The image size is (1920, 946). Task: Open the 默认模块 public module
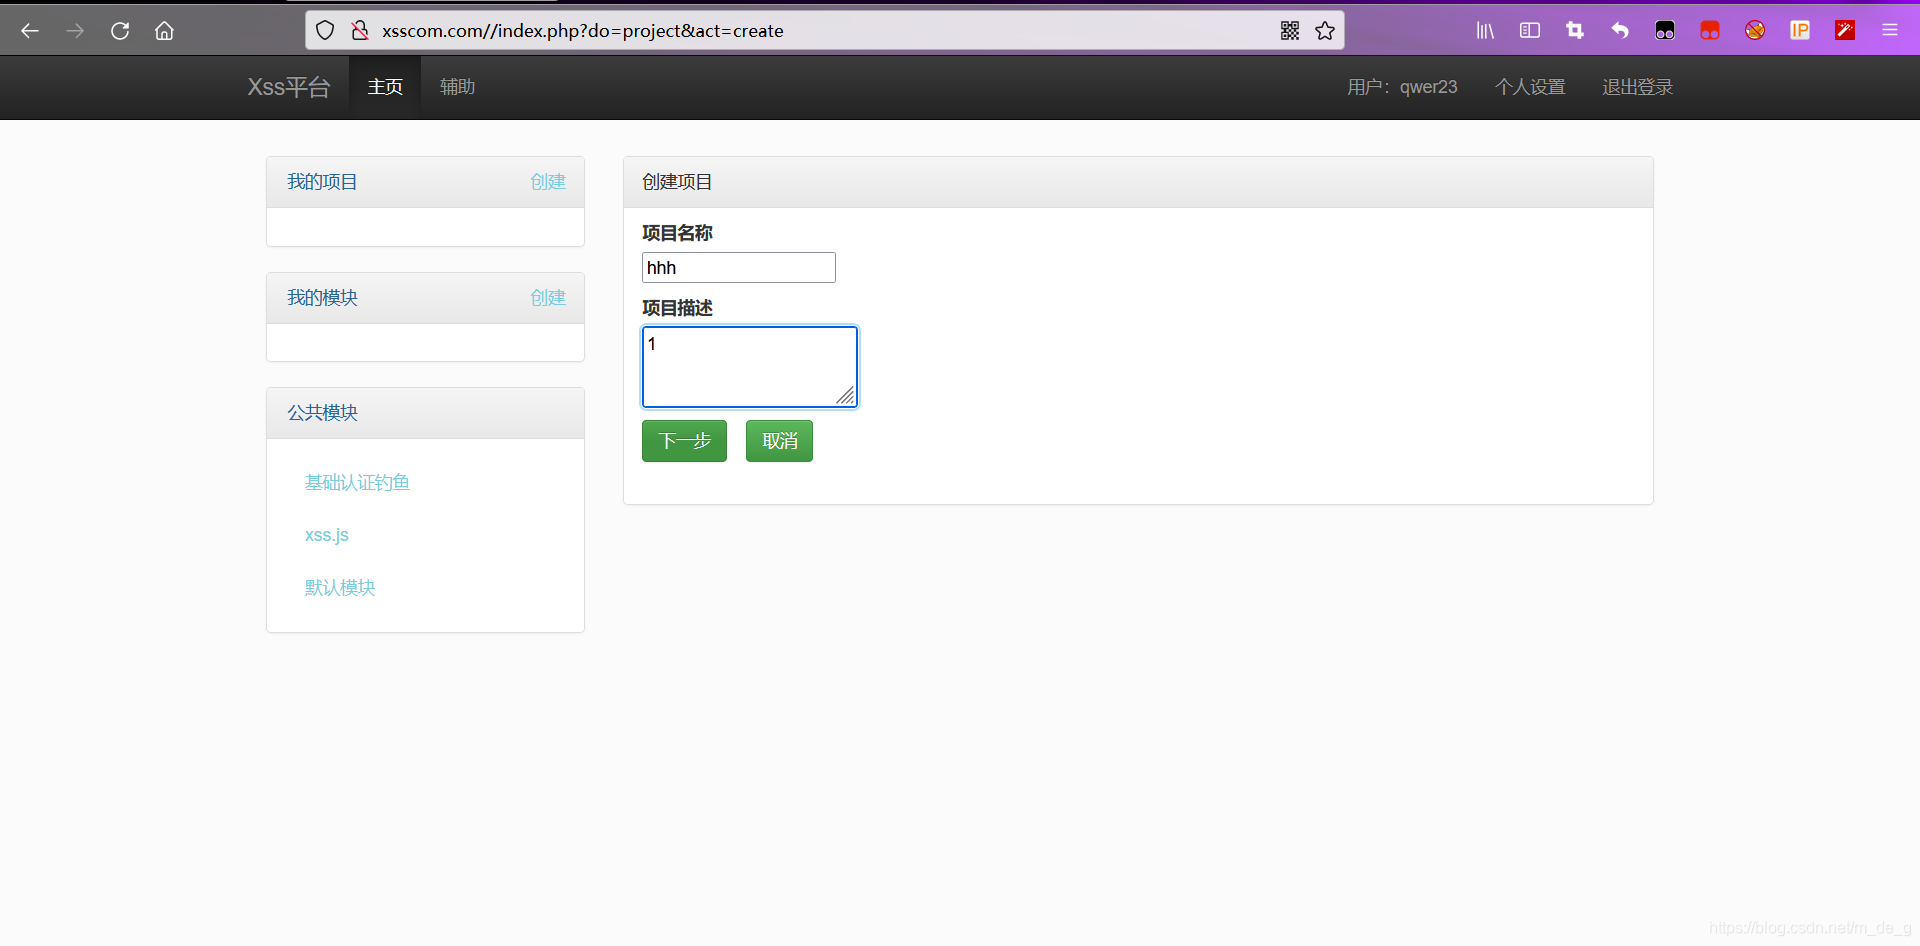[340, 588]
